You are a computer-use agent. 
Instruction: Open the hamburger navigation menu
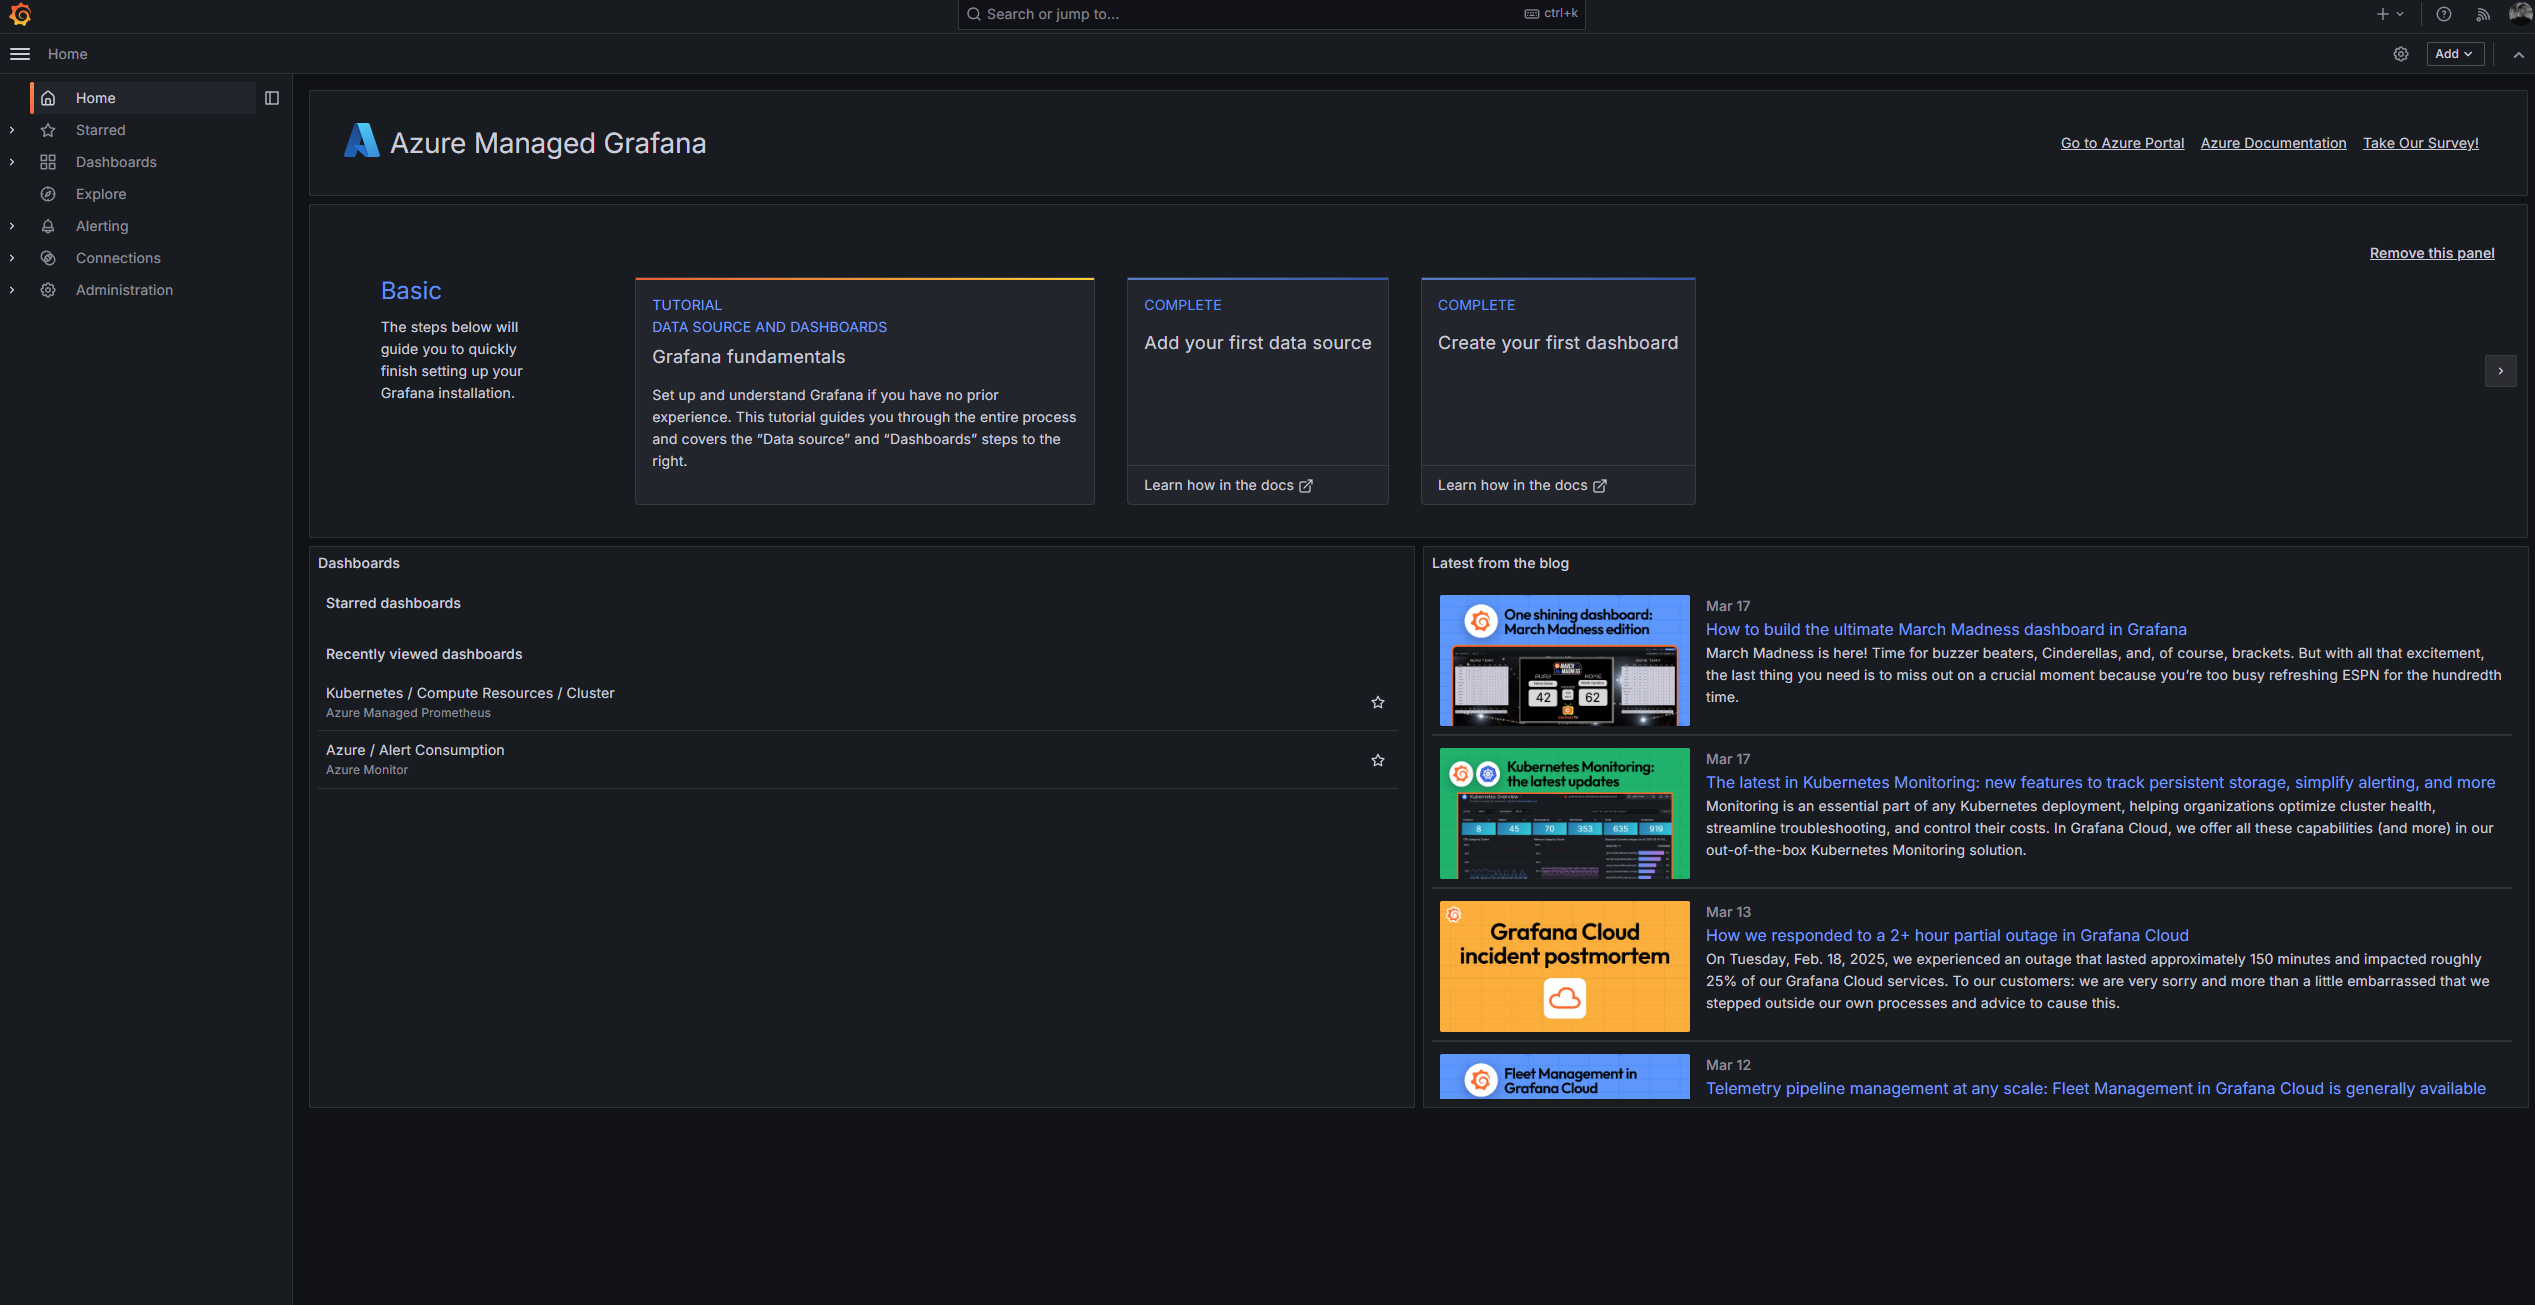click(20, 54)
